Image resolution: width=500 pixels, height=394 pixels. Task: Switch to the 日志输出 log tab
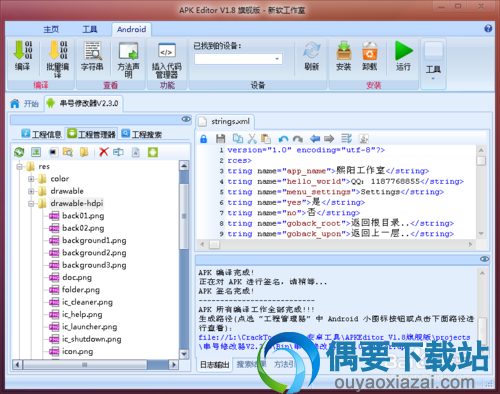pos(215,365)
